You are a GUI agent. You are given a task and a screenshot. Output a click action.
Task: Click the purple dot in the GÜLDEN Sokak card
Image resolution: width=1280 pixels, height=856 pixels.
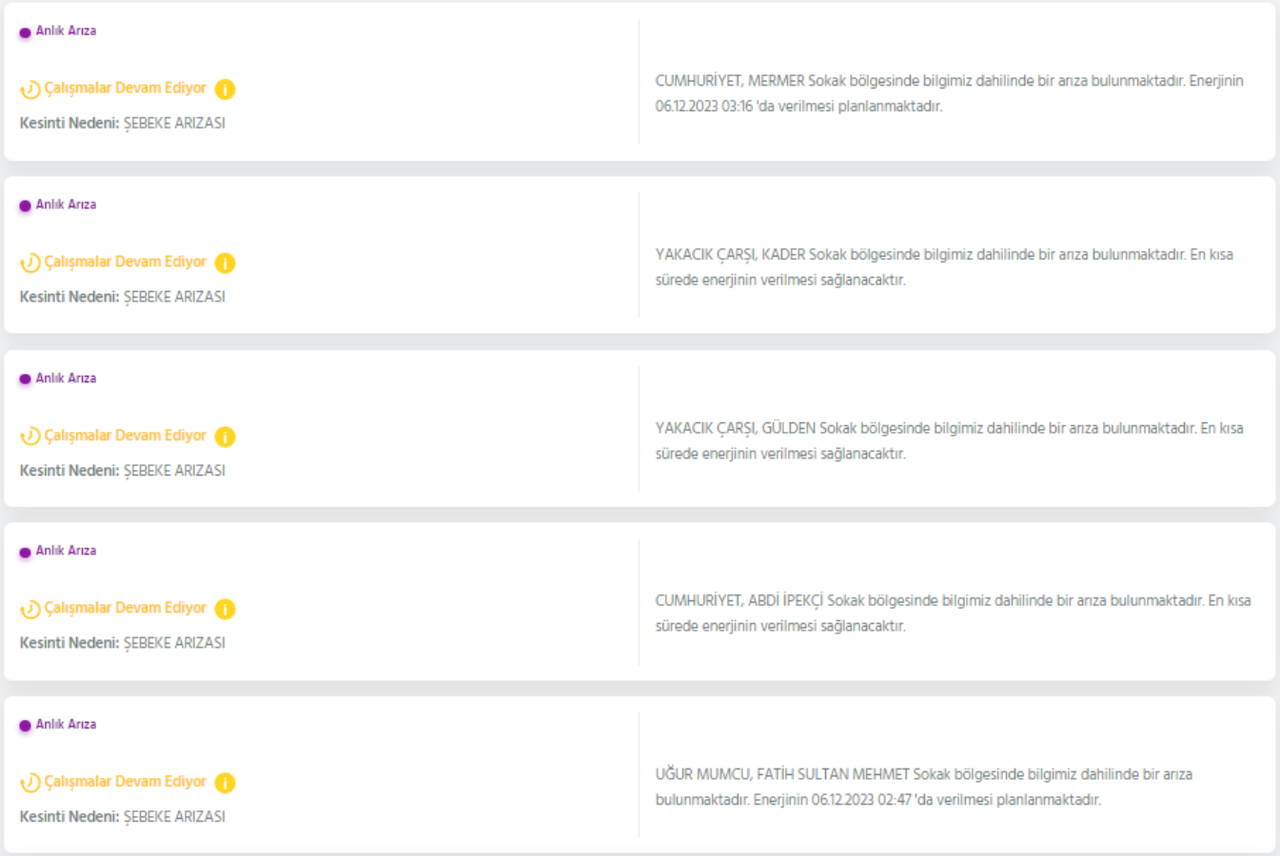(25, 380)
